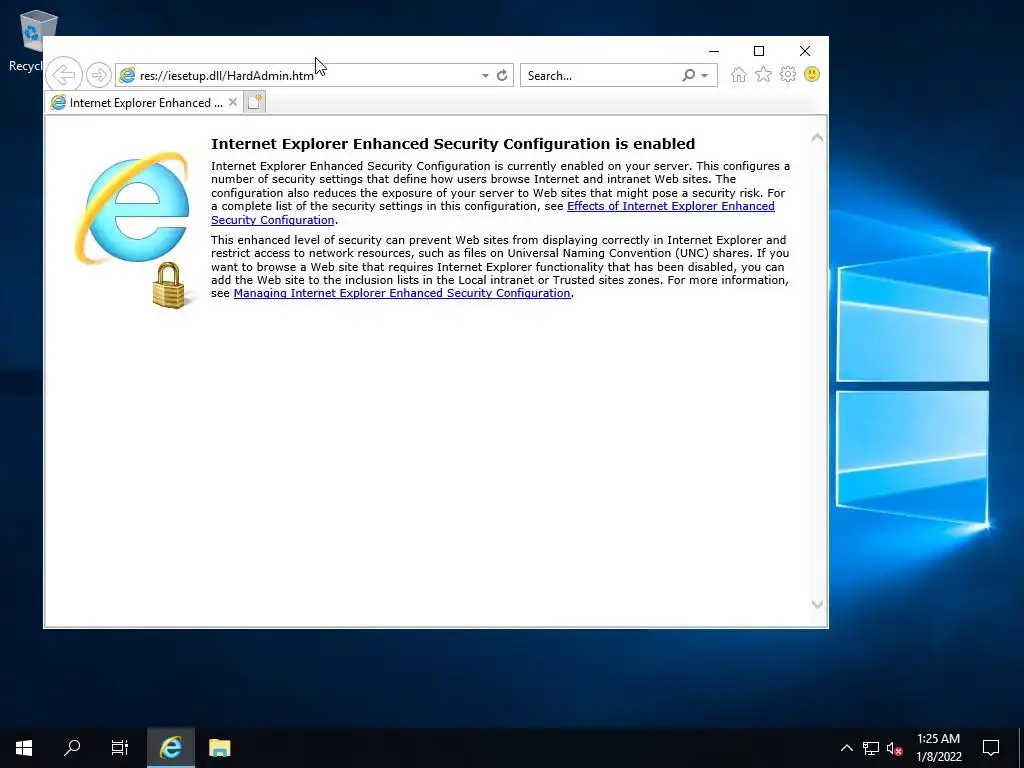This screenshot has height=768, width=1024.
Task: Click the page scrollbar up arrow
Action: click(817, 138)
